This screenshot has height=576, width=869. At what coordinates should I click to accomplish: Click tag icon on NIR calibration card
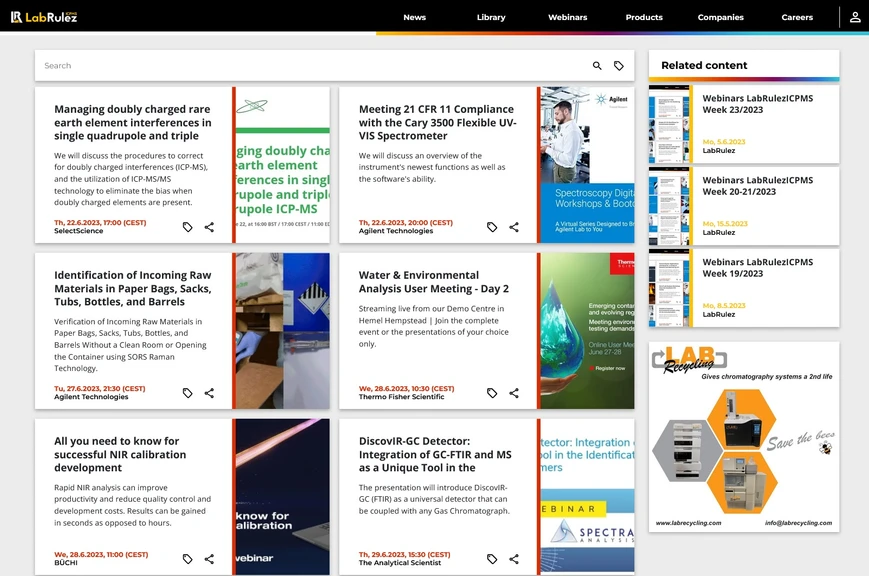(187, 559)
